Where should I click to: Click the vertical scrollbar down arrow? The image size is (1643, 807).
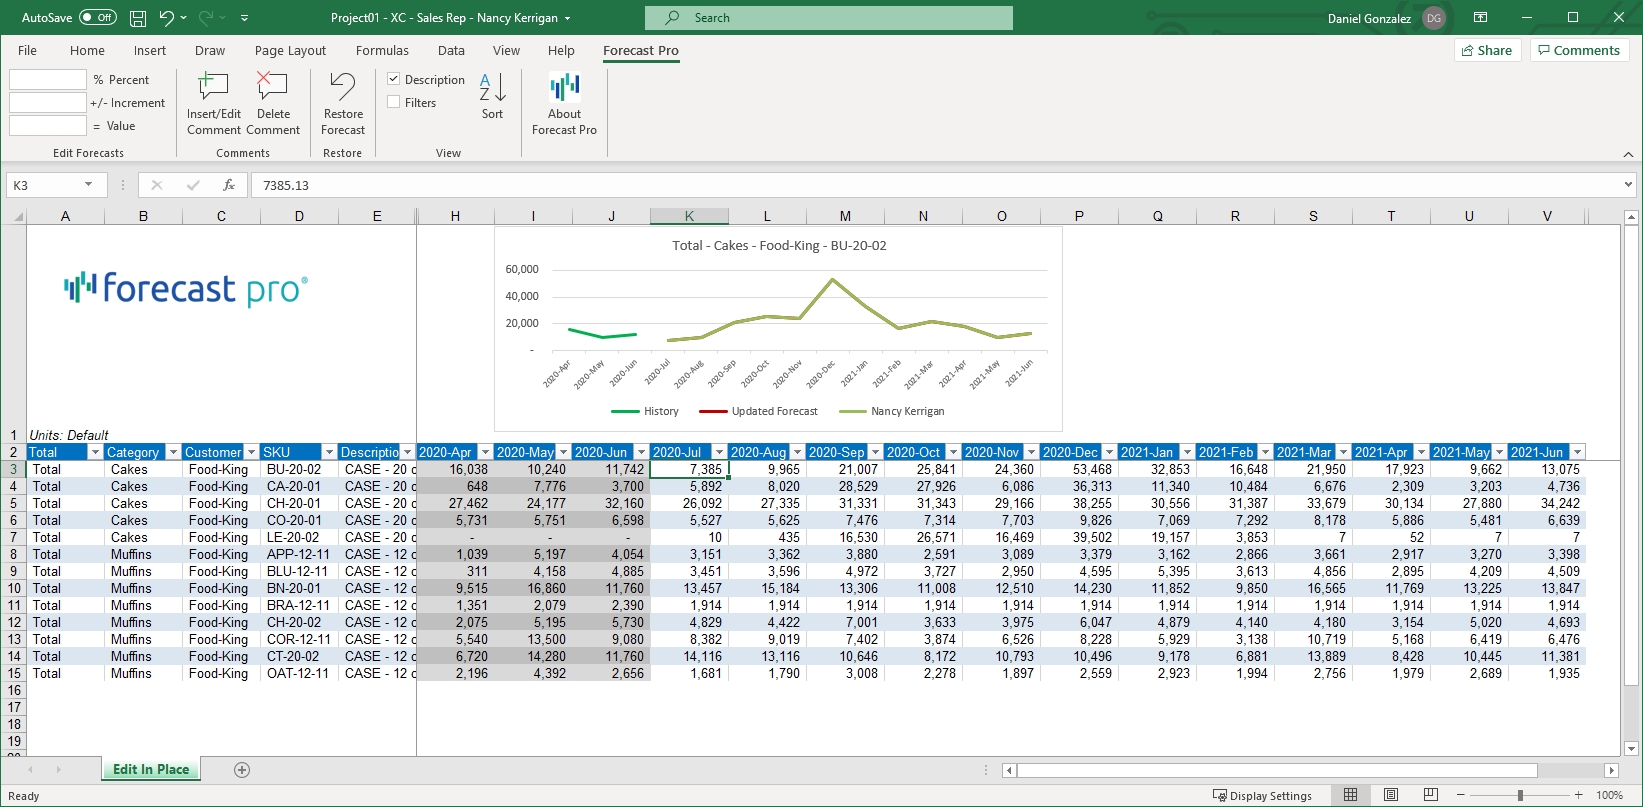click(1631, 748)
